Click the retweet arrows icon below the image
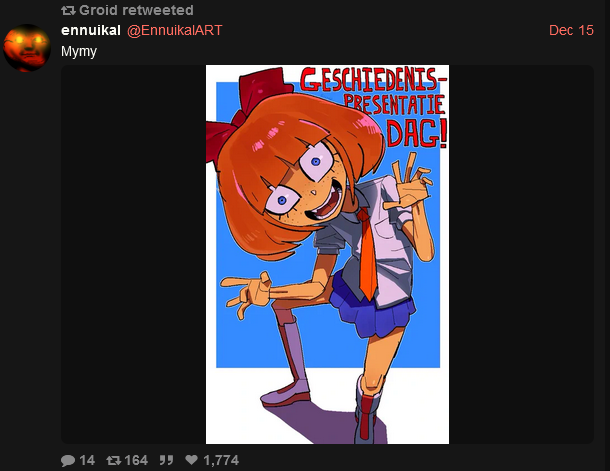Image resolution: width=610 pixels, height=471 pixels. coord(114,460)
